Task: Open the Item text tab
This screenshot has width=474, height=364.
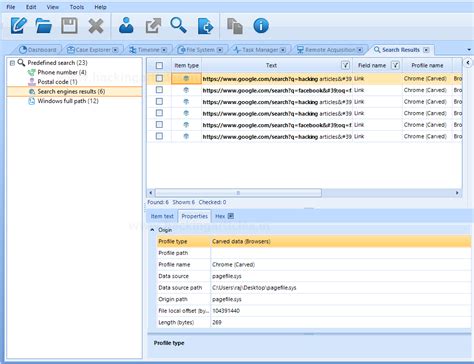Action: [162, 216]
